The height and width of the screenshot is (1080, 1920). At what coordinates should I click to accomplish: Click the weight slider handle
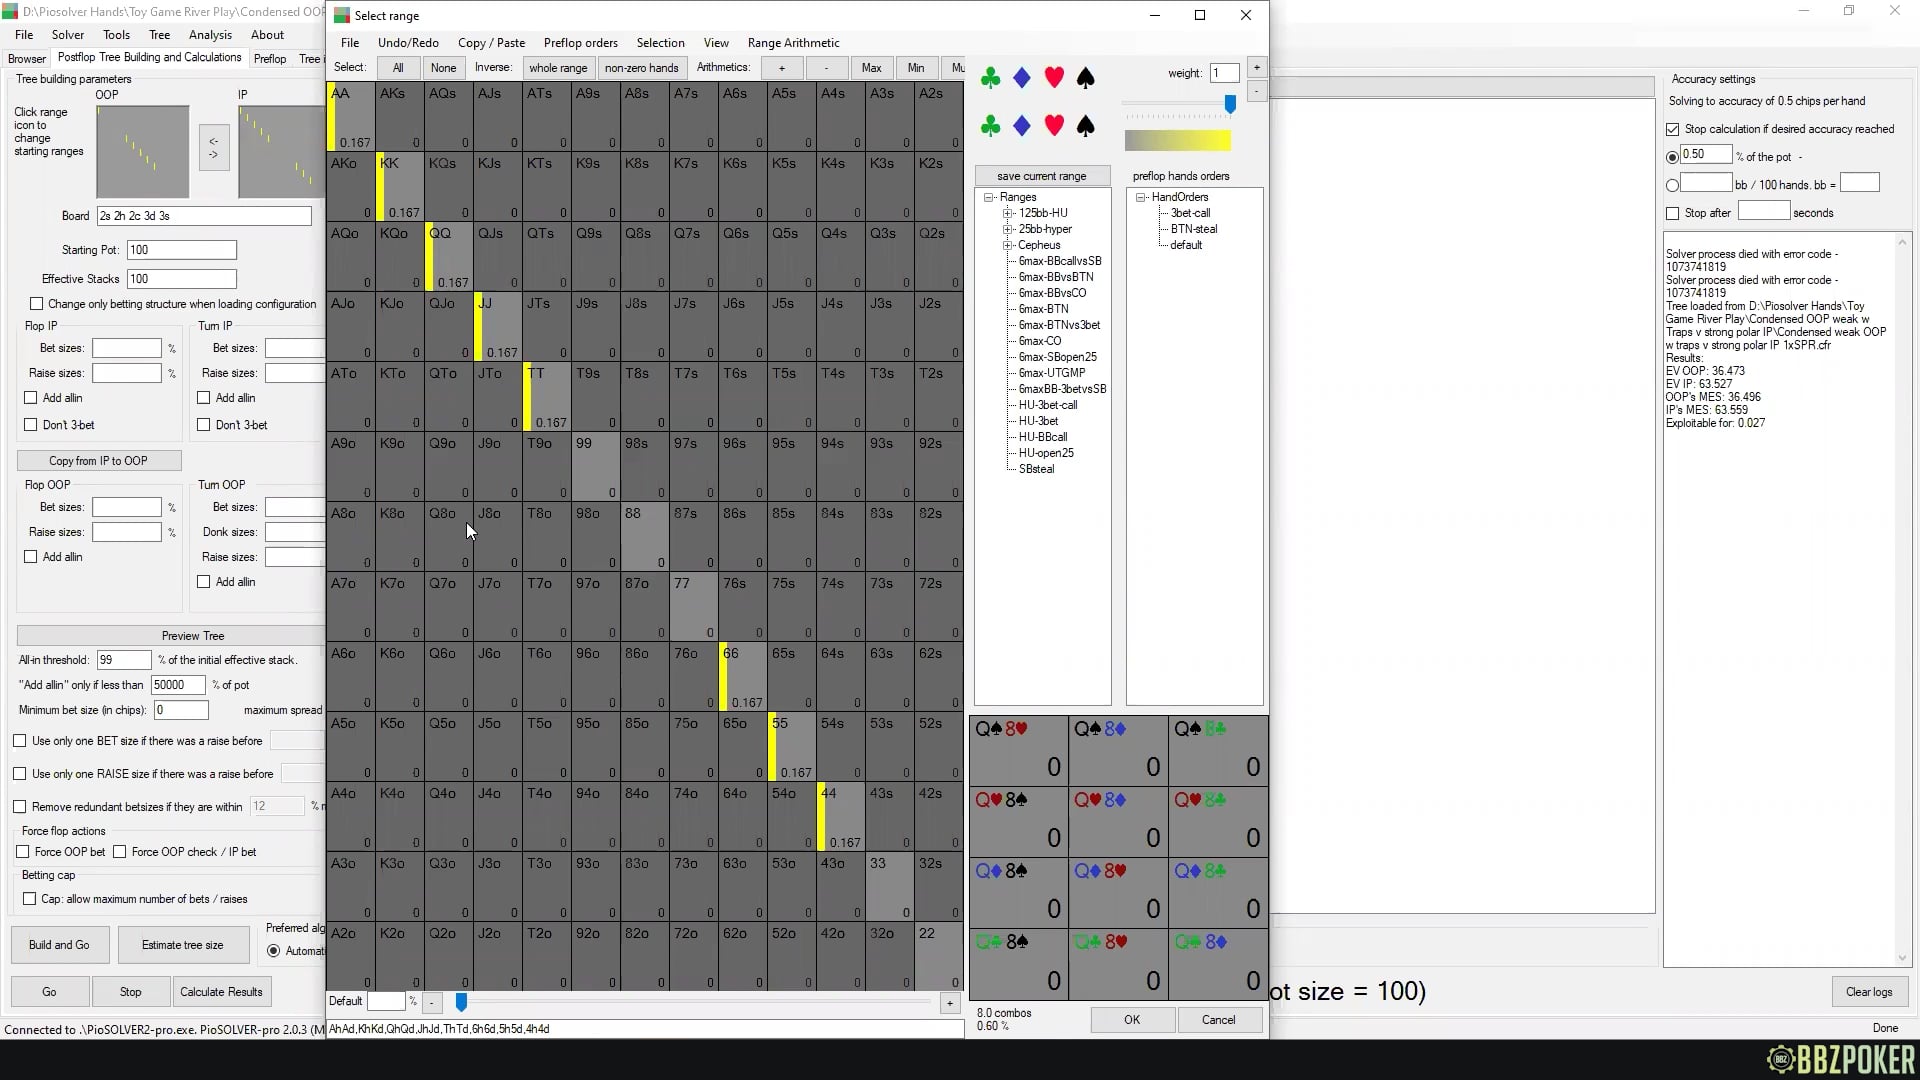coord(1230,104)
